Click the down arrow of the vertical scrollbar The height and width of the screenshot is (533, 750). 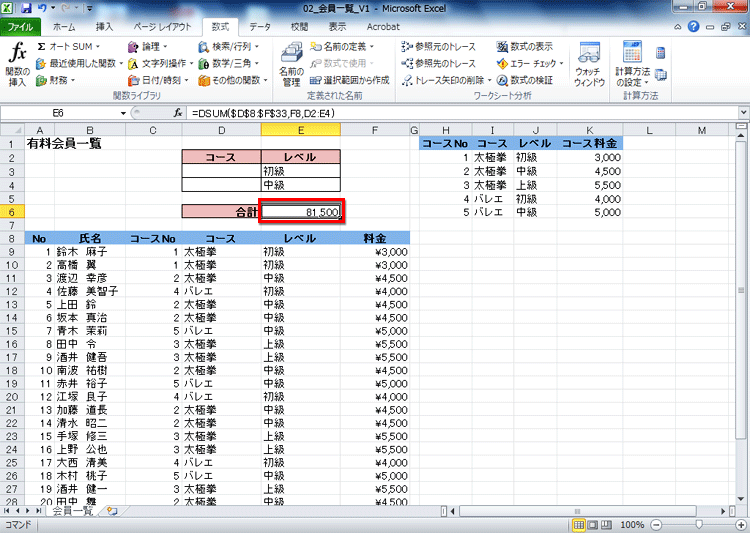741,499
